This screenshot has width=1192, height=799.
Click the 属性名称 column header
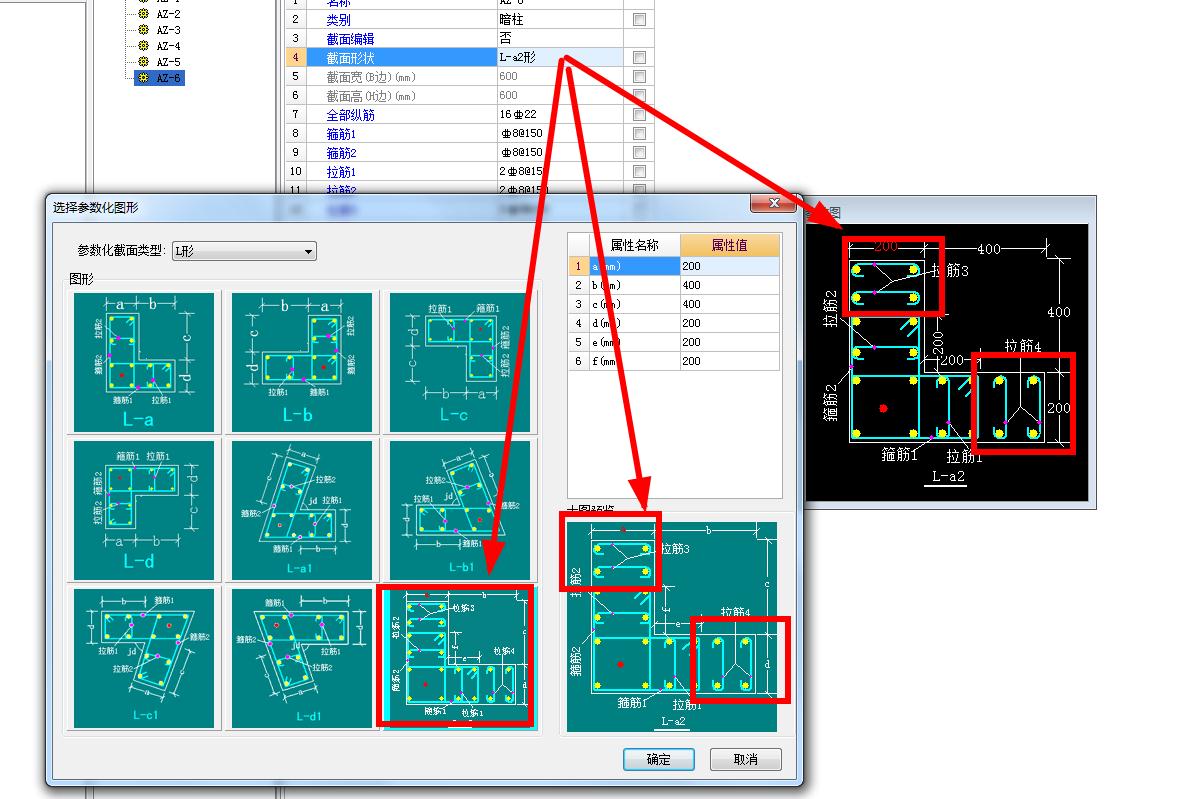click(635, 245)
